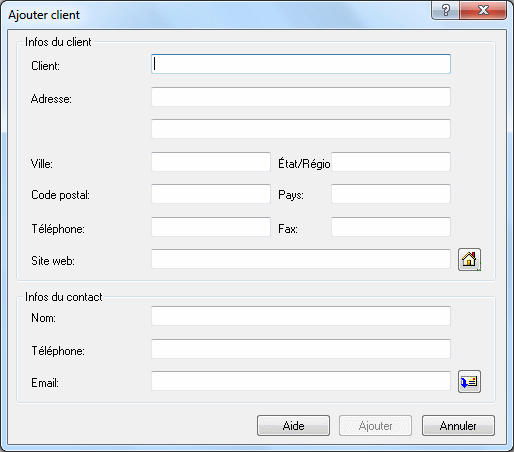
Task: Click the question mark help icon in title bar
Action: click(446, 10)
